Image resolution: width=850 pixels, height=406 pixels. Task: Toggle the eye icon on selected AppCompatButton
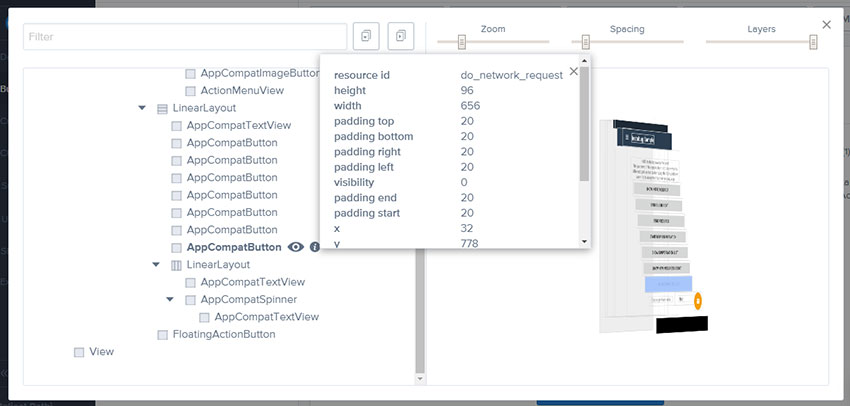pyautogui.click(x=295, y=247)
